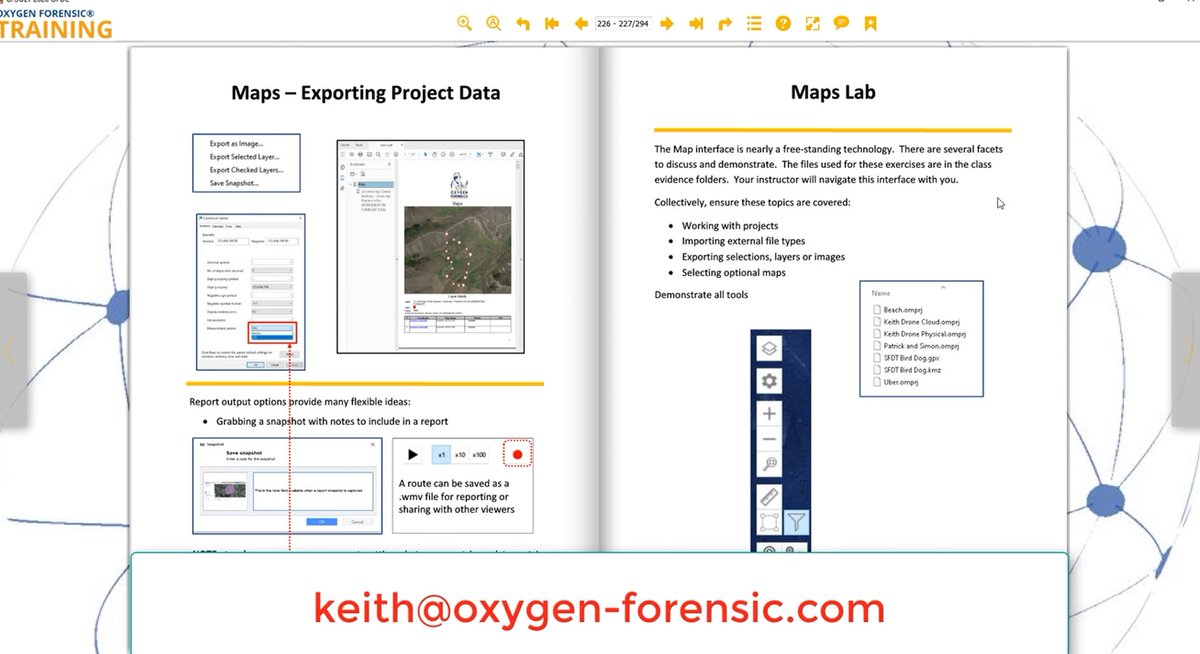
Task: Go forward with the curved right arrow
Action: pos(725,23)
